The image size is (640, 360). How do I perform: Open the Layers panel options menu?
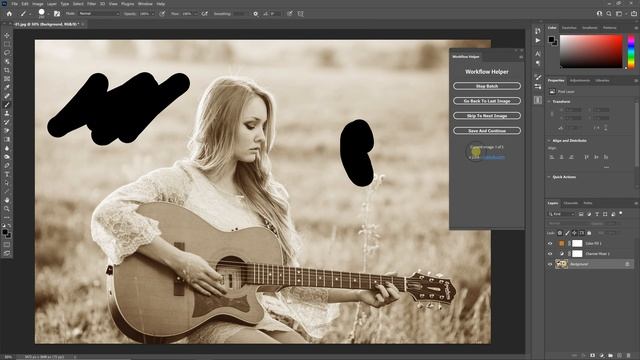pyautogui.click(x=636, y=203)
